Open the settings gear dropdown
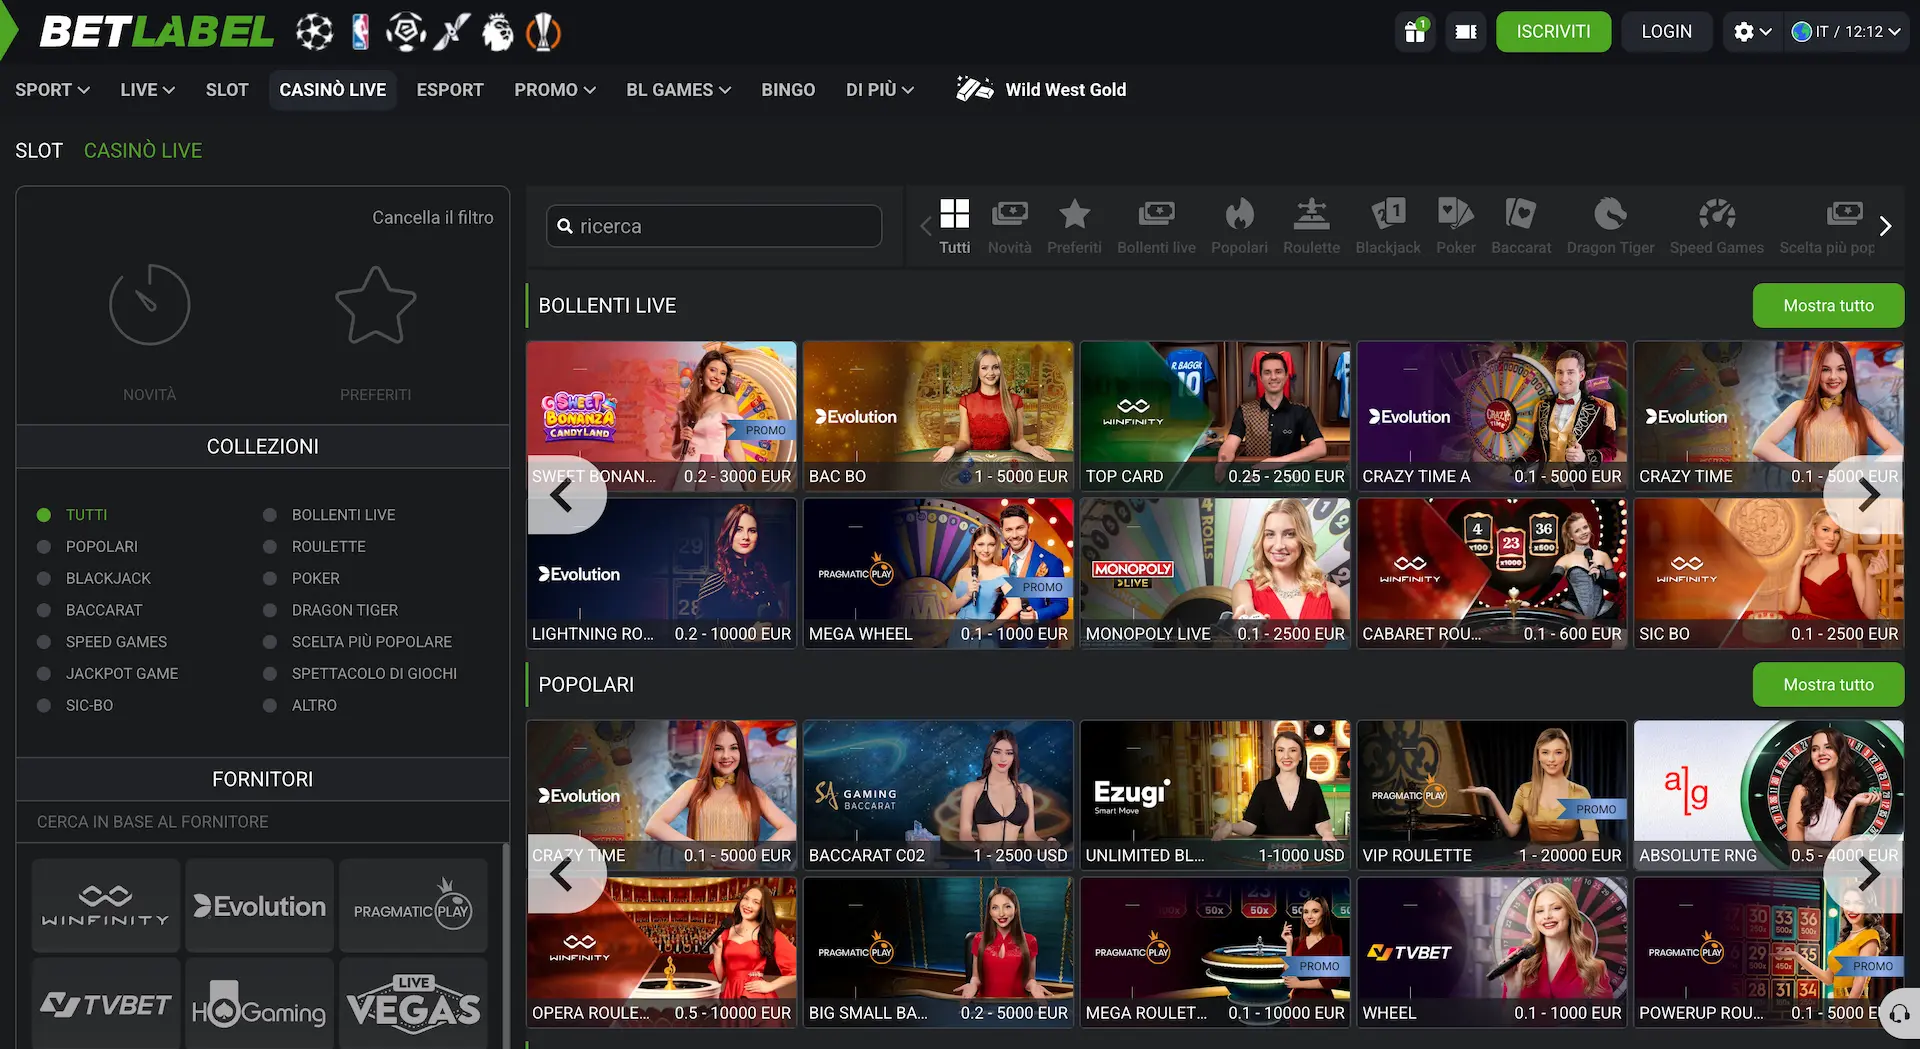1920x1049 pixels. pos(1752,32)
